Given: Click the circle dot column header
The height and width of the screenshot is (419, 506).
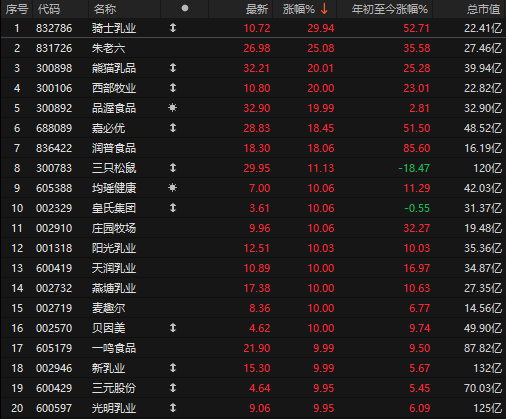Looking at the screenshot, I should pyautogui.click(x=185, y=9).
